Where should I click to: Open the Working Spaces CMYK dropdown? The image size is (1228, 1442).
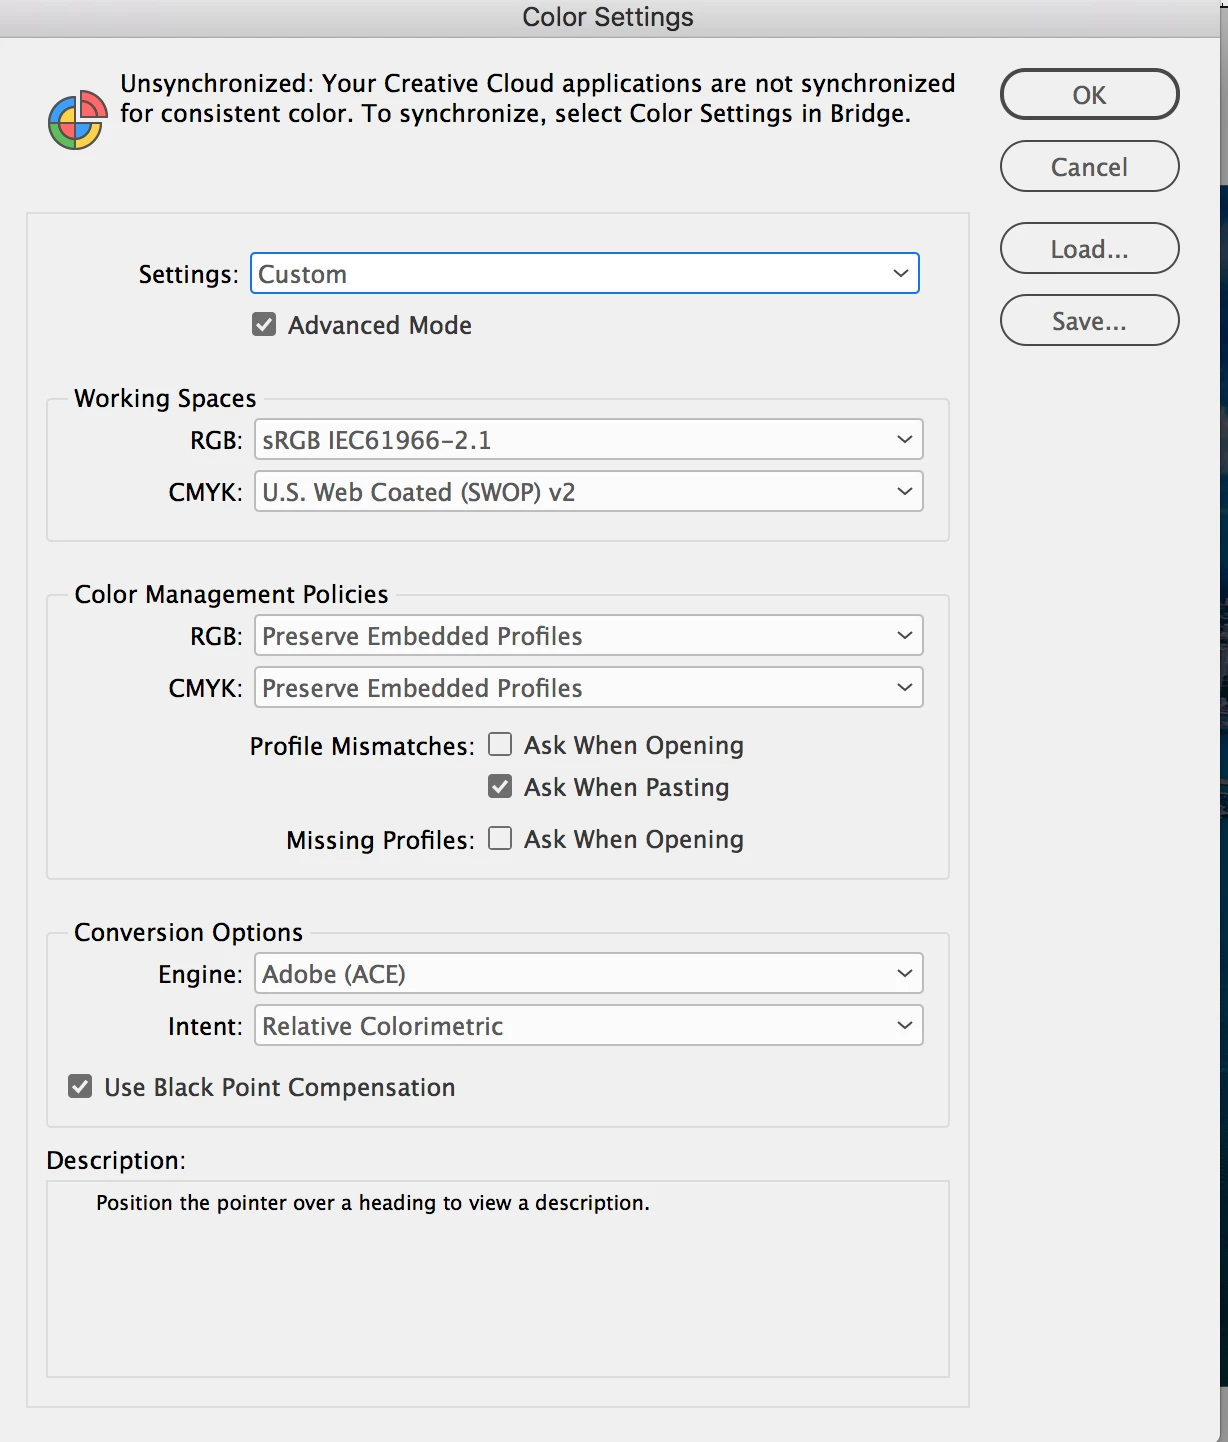pyautogui.click(x=589, y=491)
